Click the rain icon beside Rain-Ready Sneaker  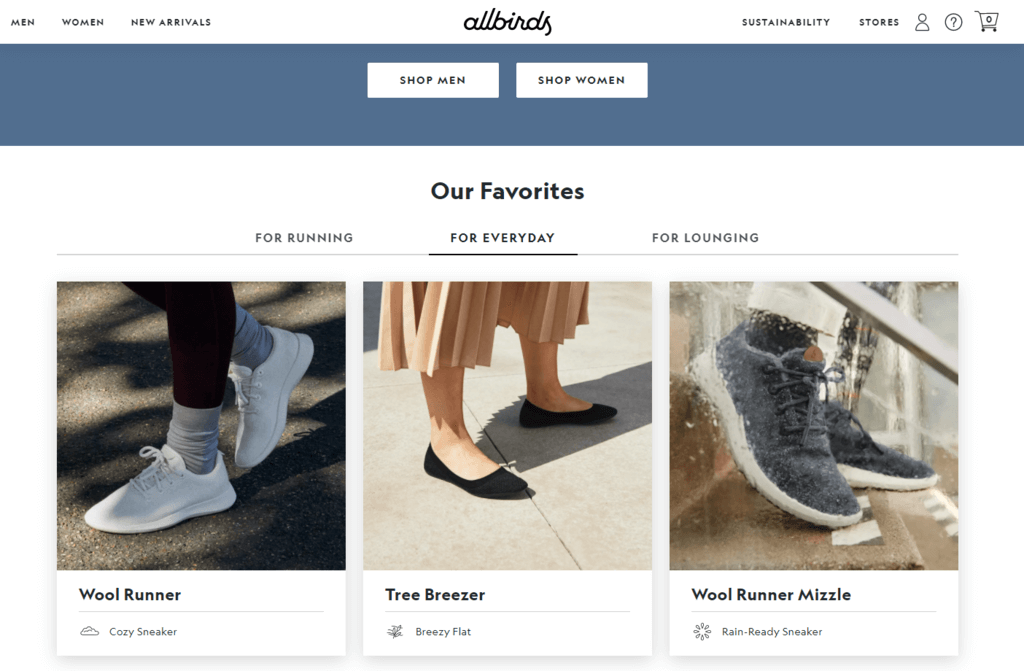(x=703, y=631)
